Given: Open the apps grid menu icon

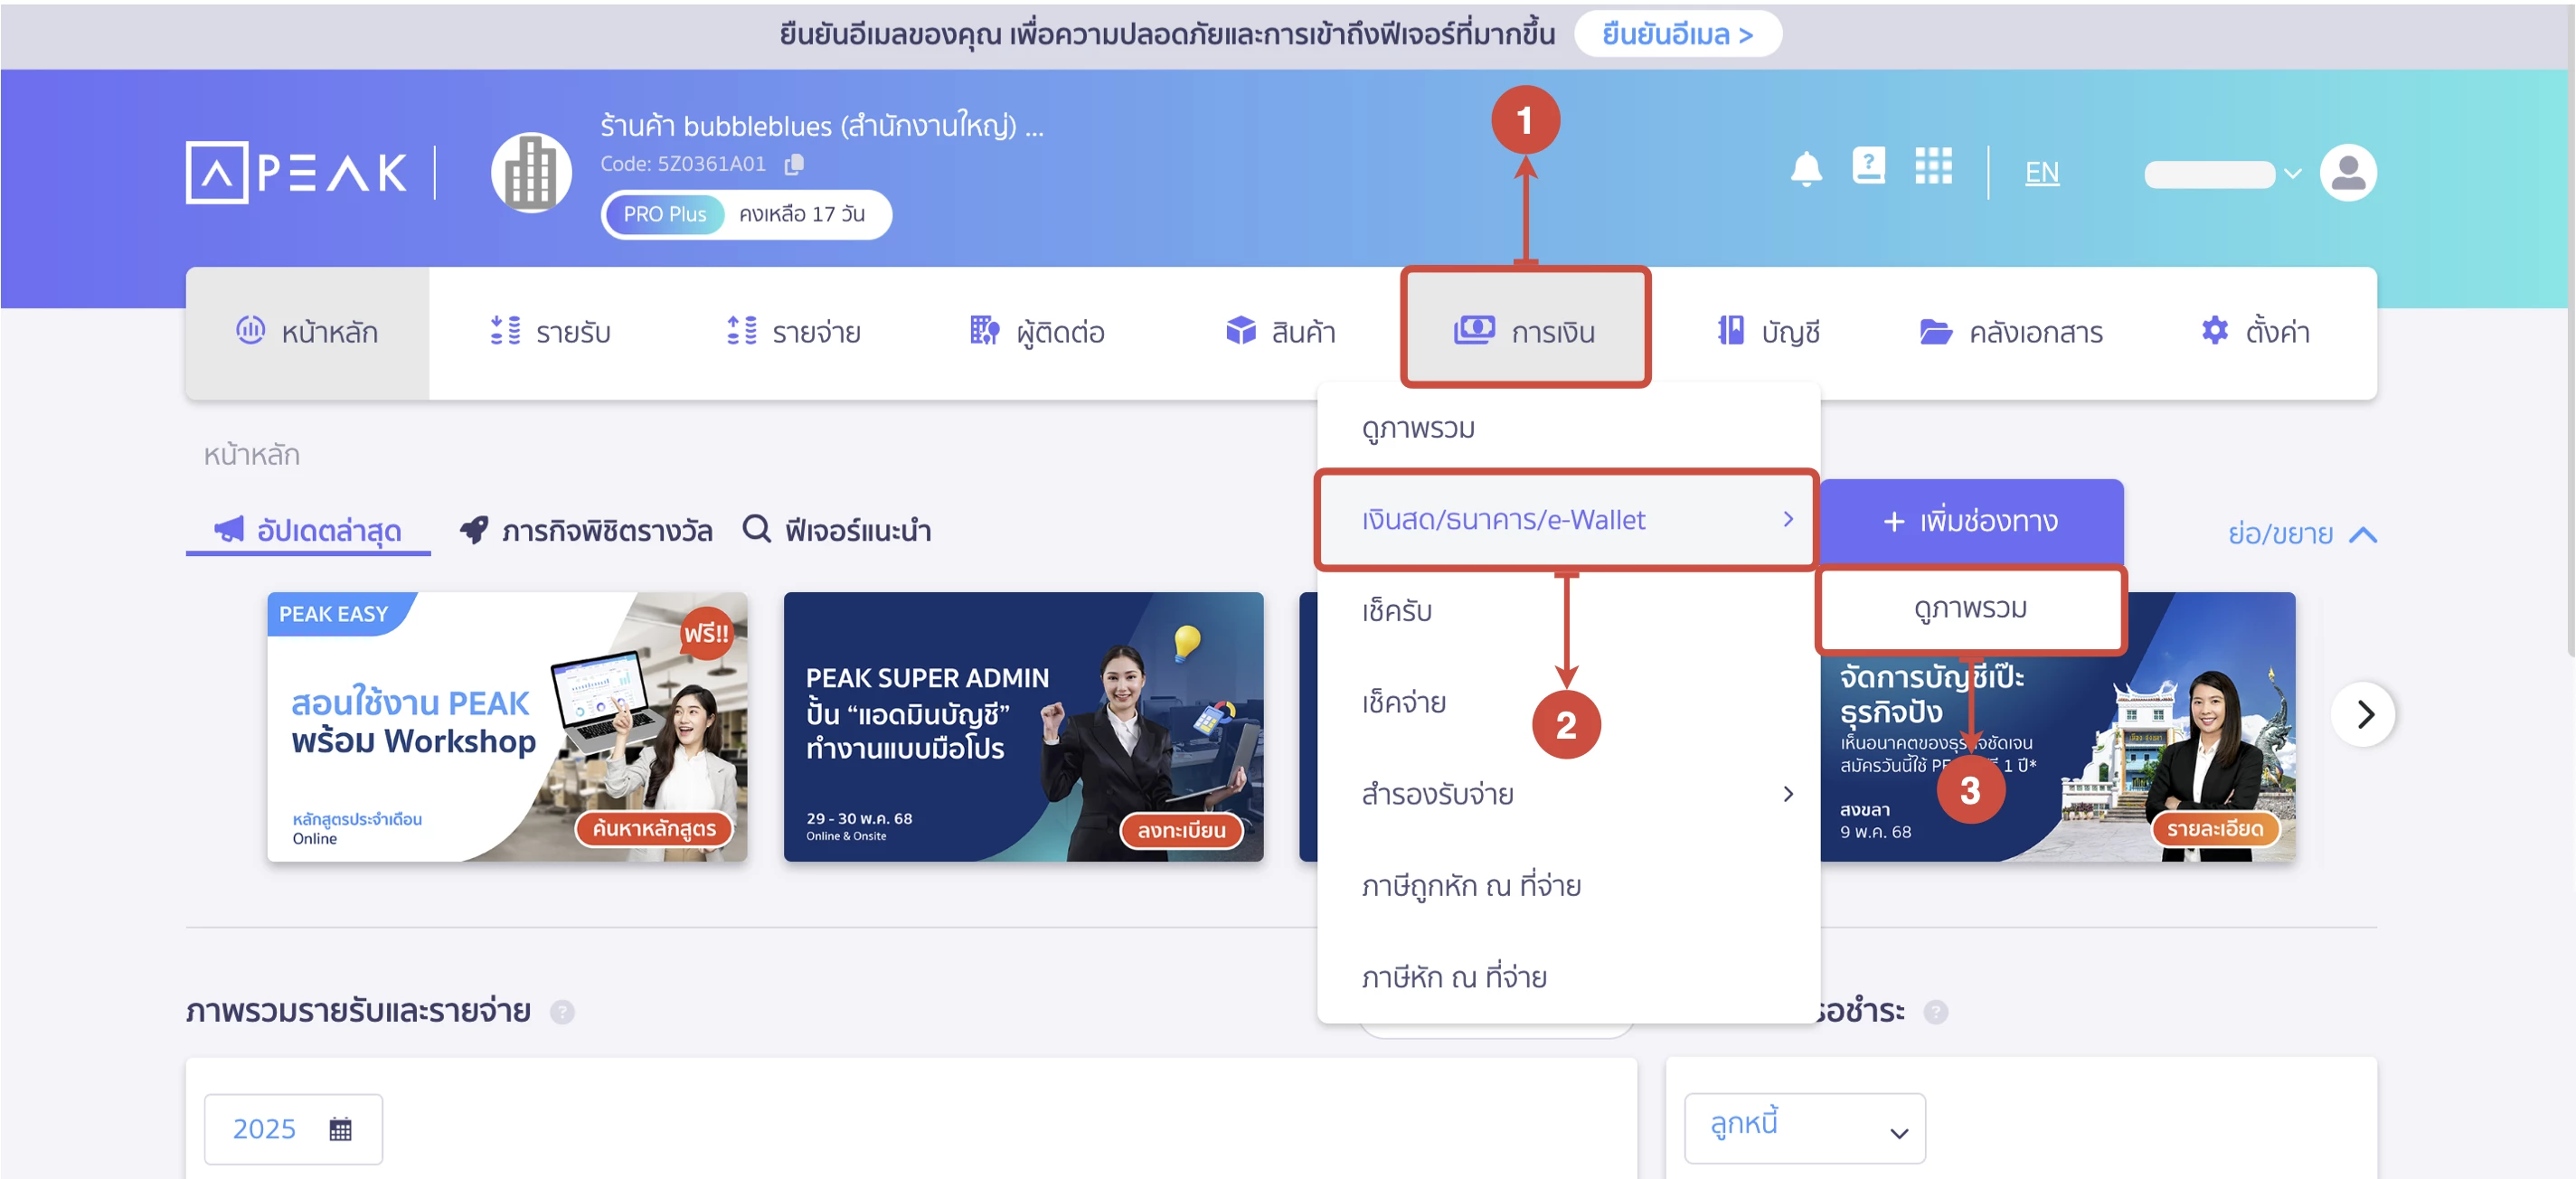Looking at the screenshot, I should [x=1934, y=169].
